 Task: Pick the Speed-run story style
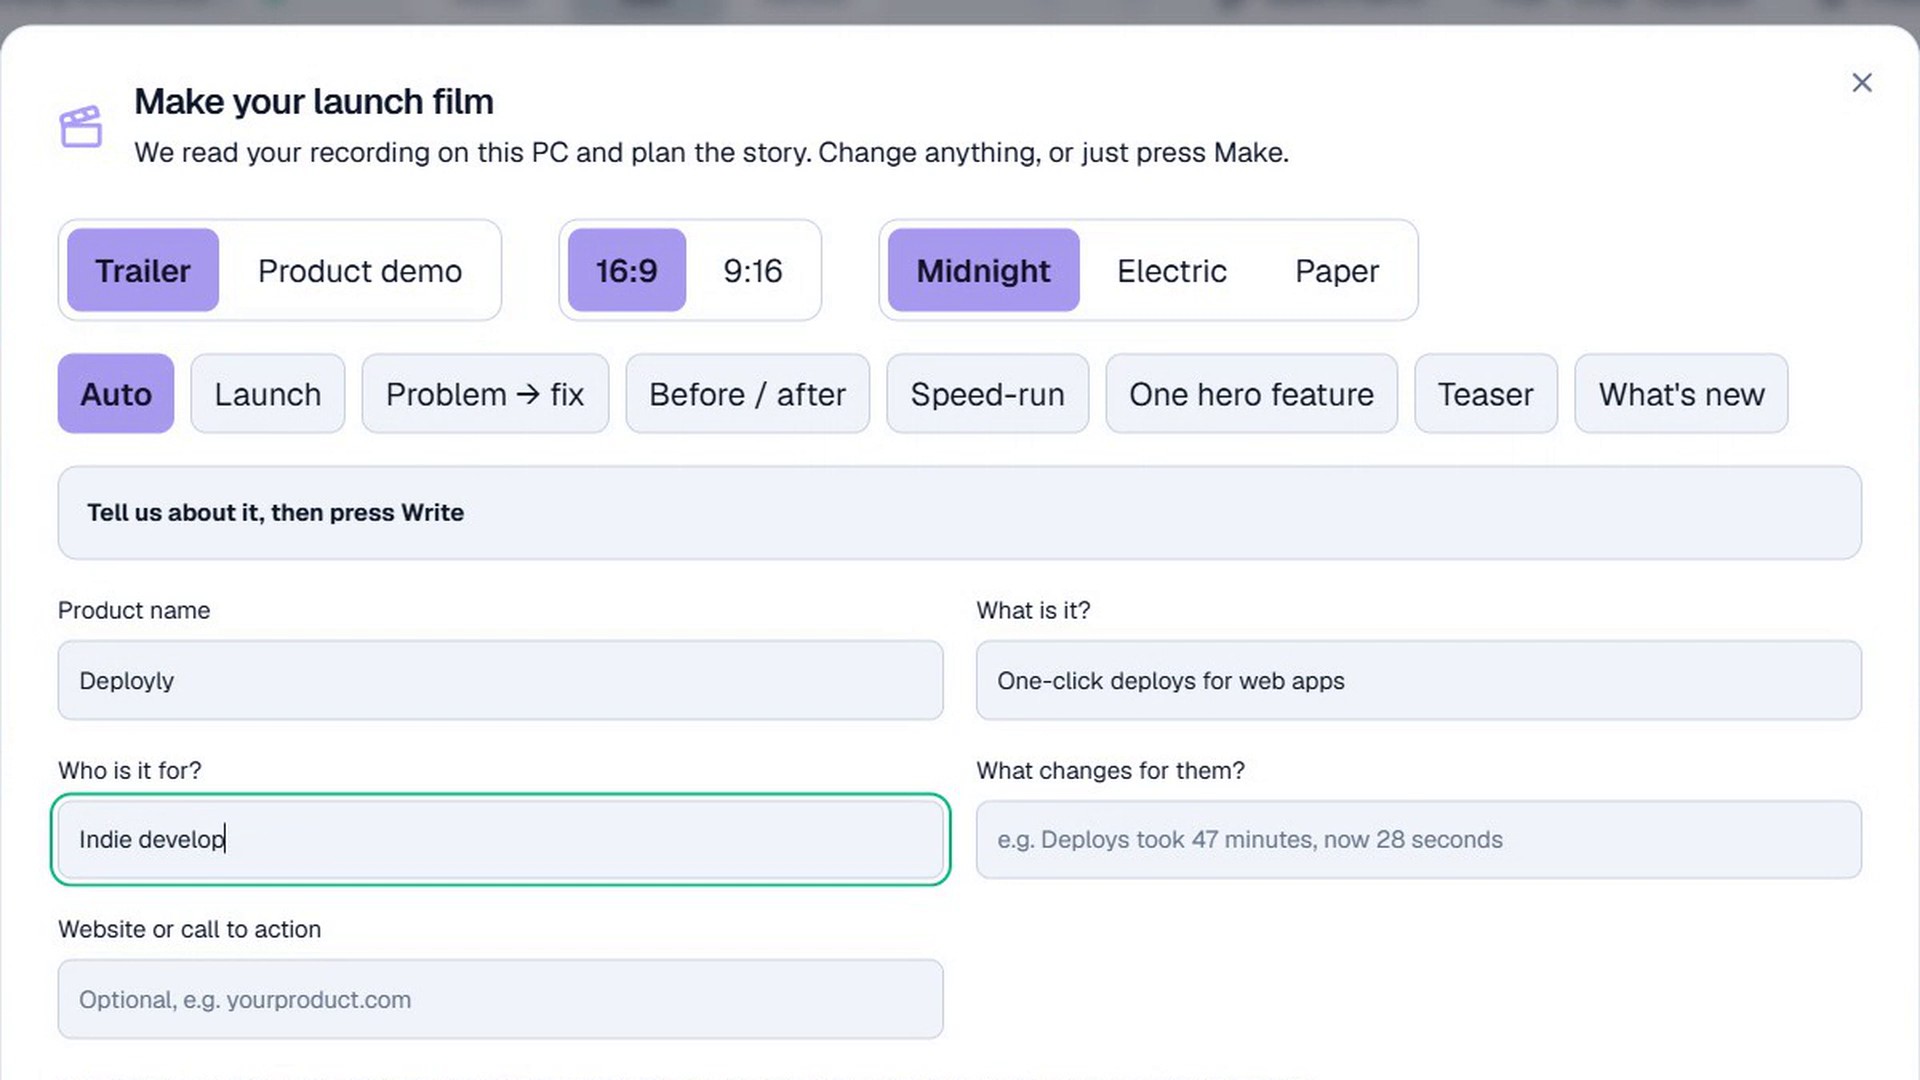click(988, 394)
